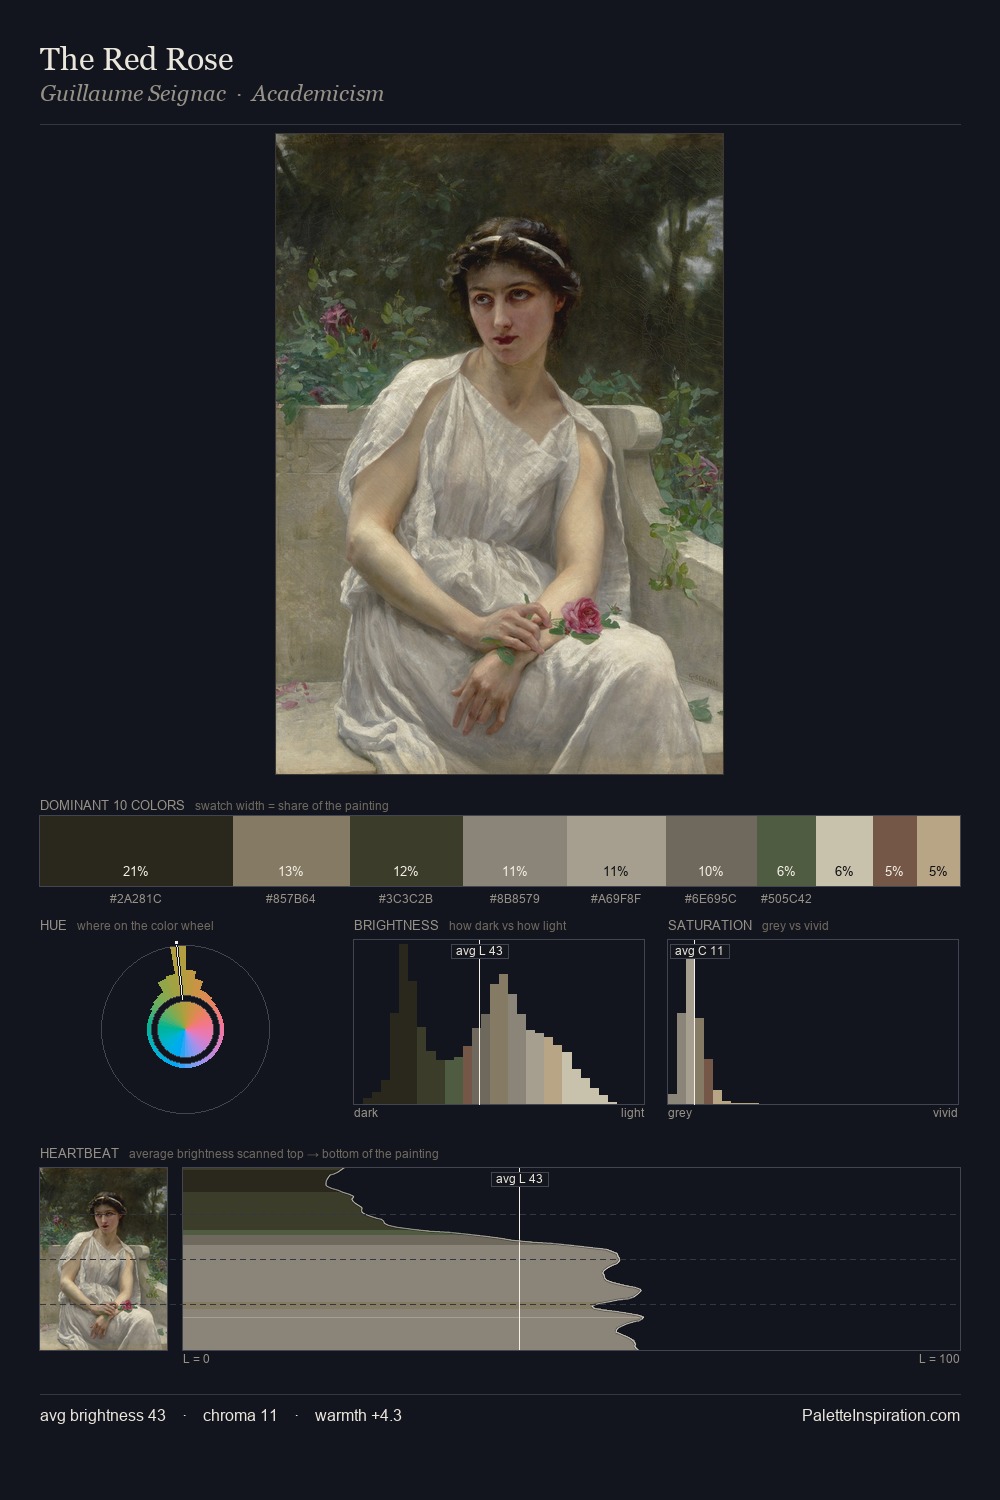Screen dimensions: 1000x1500
Task: Click the "avg L 43" marker in heartbeat chart
Action: 520,1179
